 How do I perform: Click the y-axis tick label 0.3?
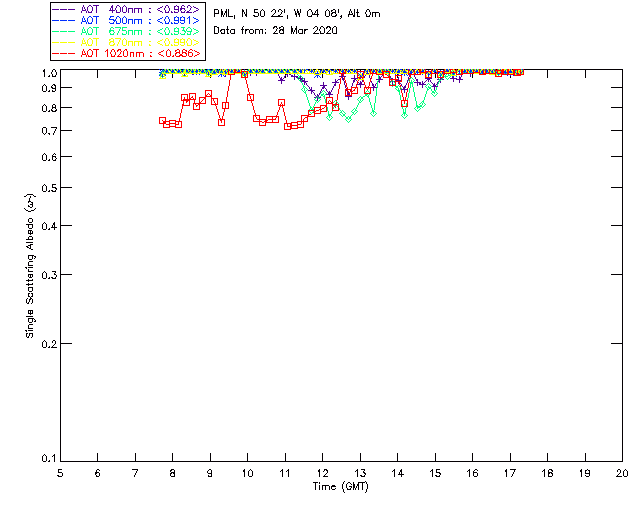point(49,275)
